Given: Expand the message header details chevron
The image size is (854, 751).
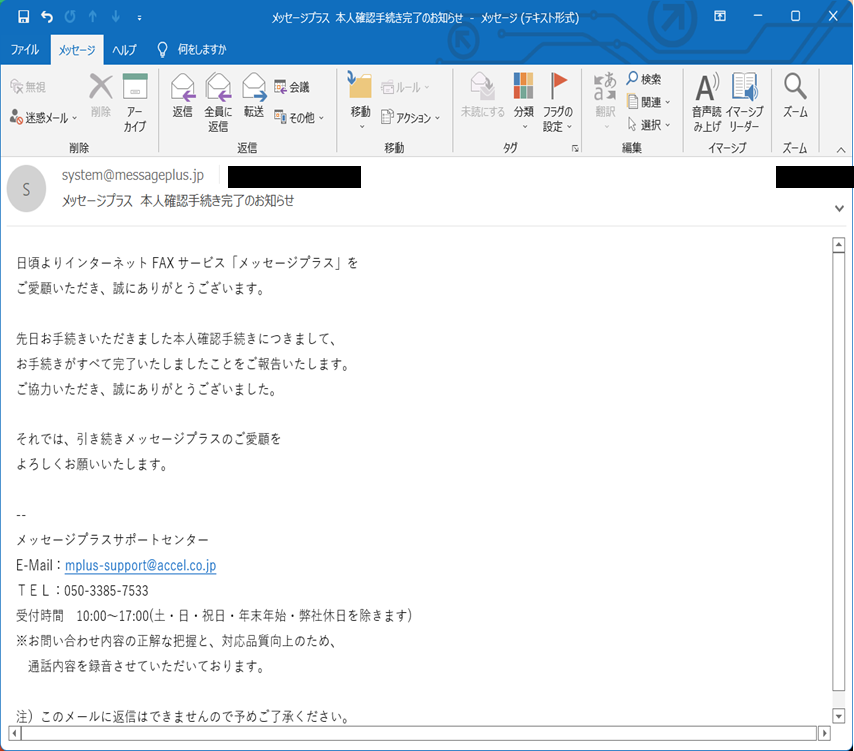Looking at the screenshot, I should click(839, 208).
